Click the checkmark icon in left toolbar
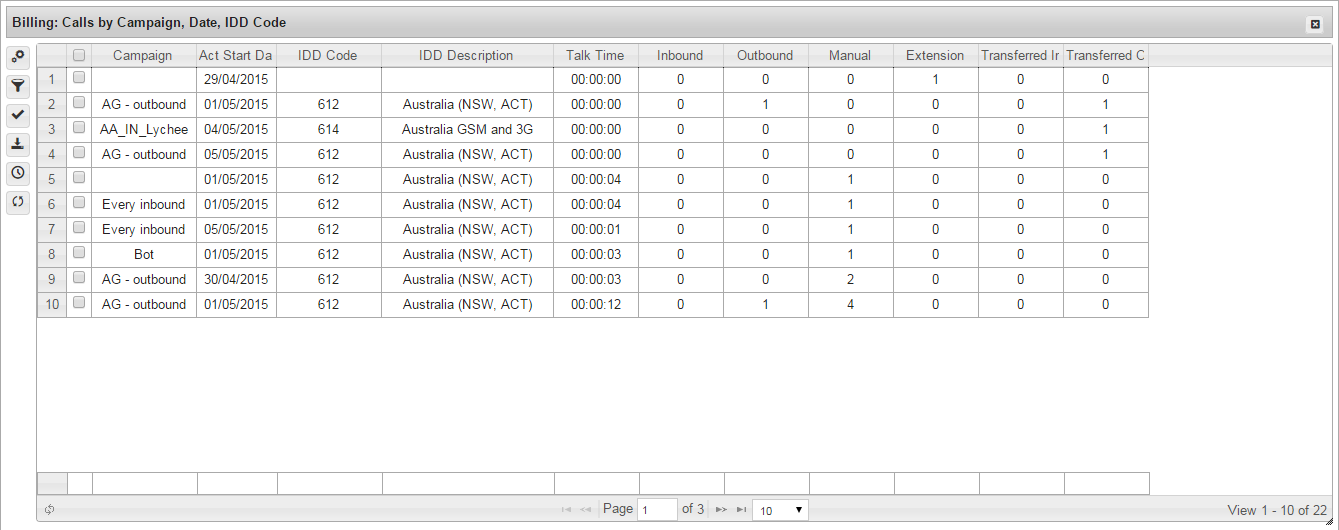Image resolution: width=1339 pixels, height=530 pixels. coord(18,115)
